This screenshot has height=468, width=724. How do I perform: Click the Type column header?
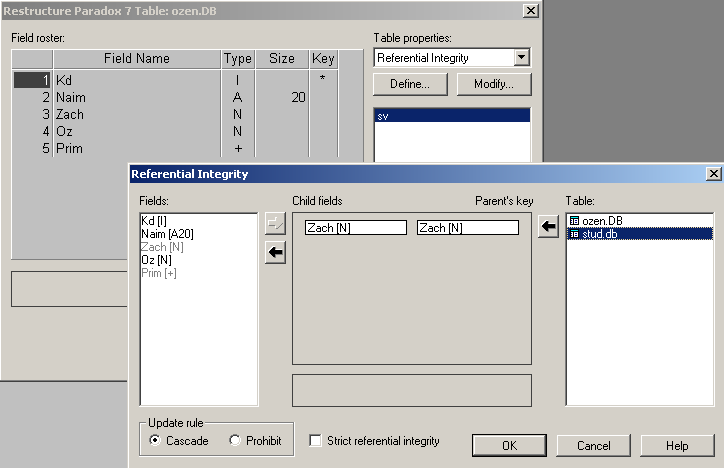pos(238,59)
